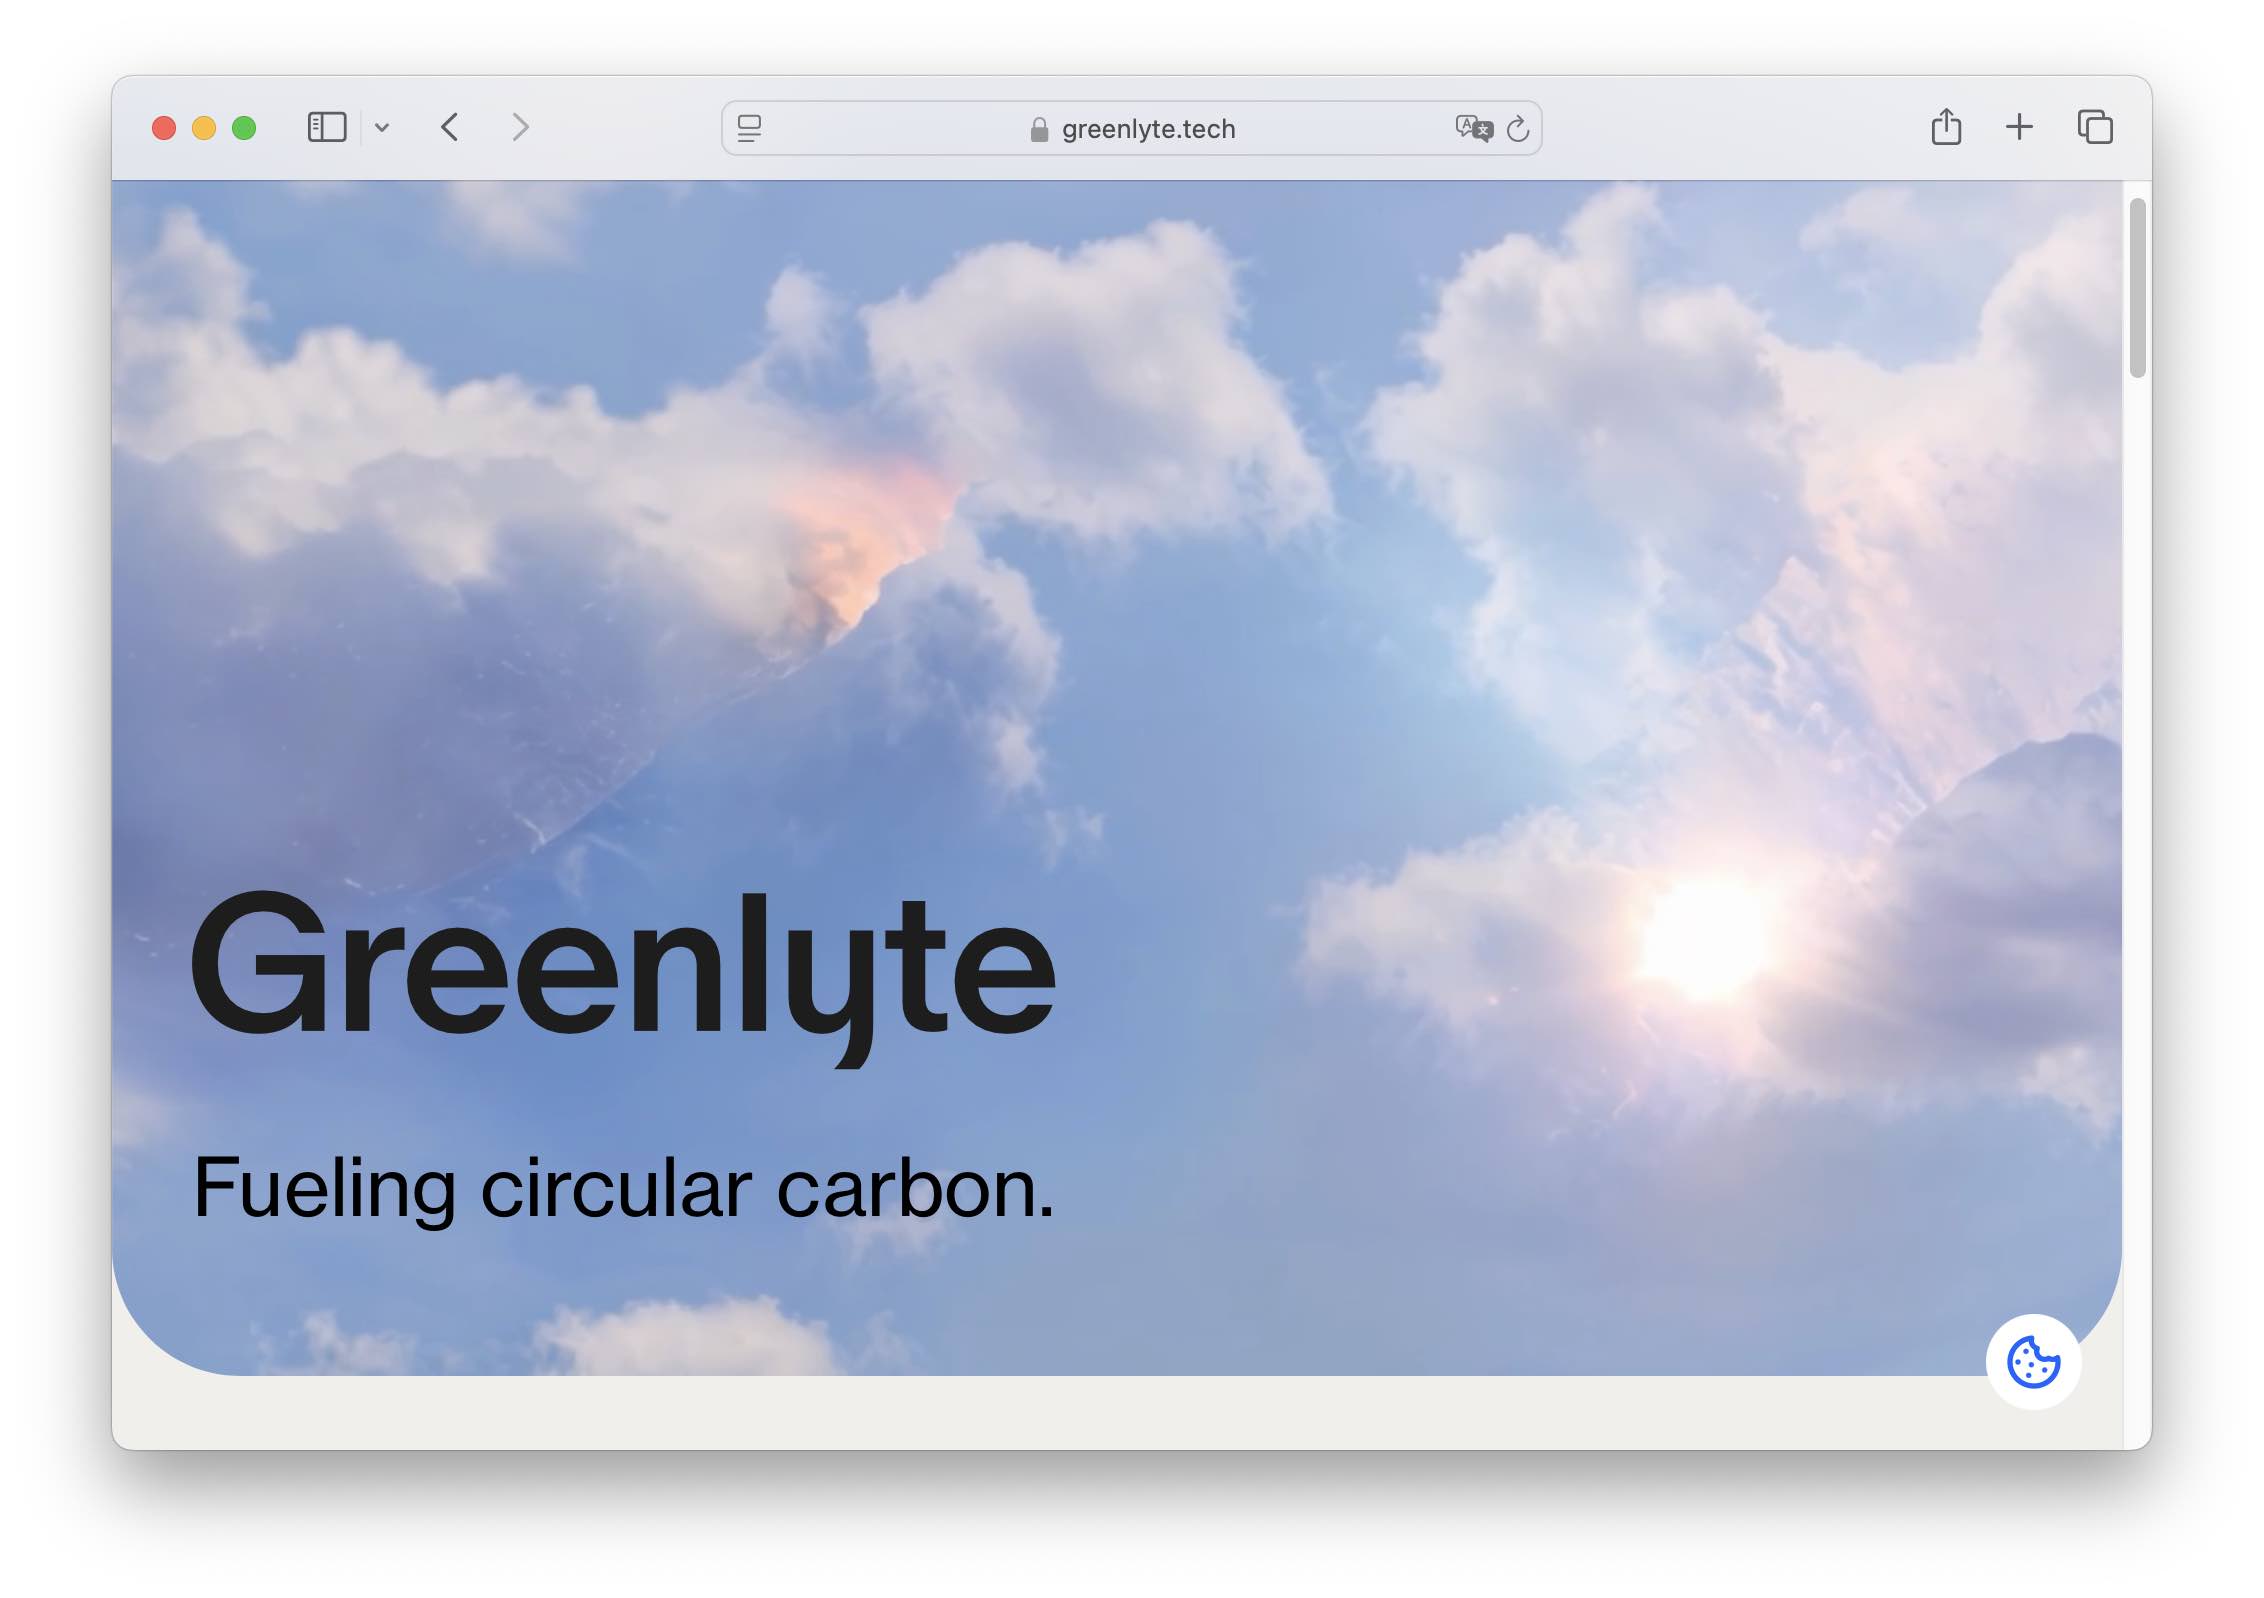
Task: Reload the current page
Action: 1517,128
